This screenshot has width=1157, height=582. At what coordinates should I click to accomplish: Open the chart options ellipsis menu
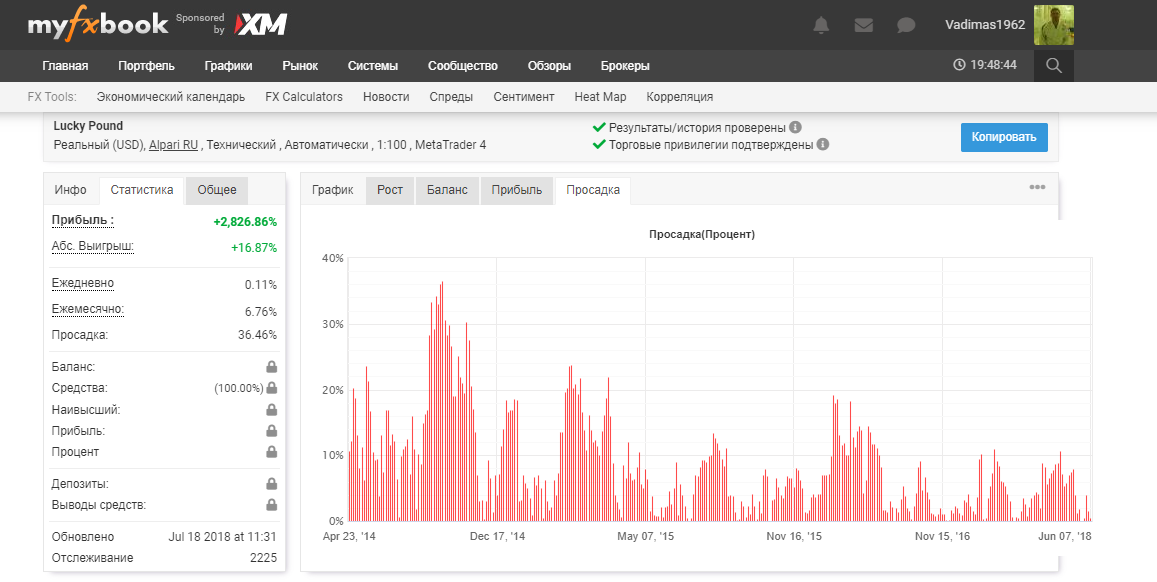(x=1037, y=186)
